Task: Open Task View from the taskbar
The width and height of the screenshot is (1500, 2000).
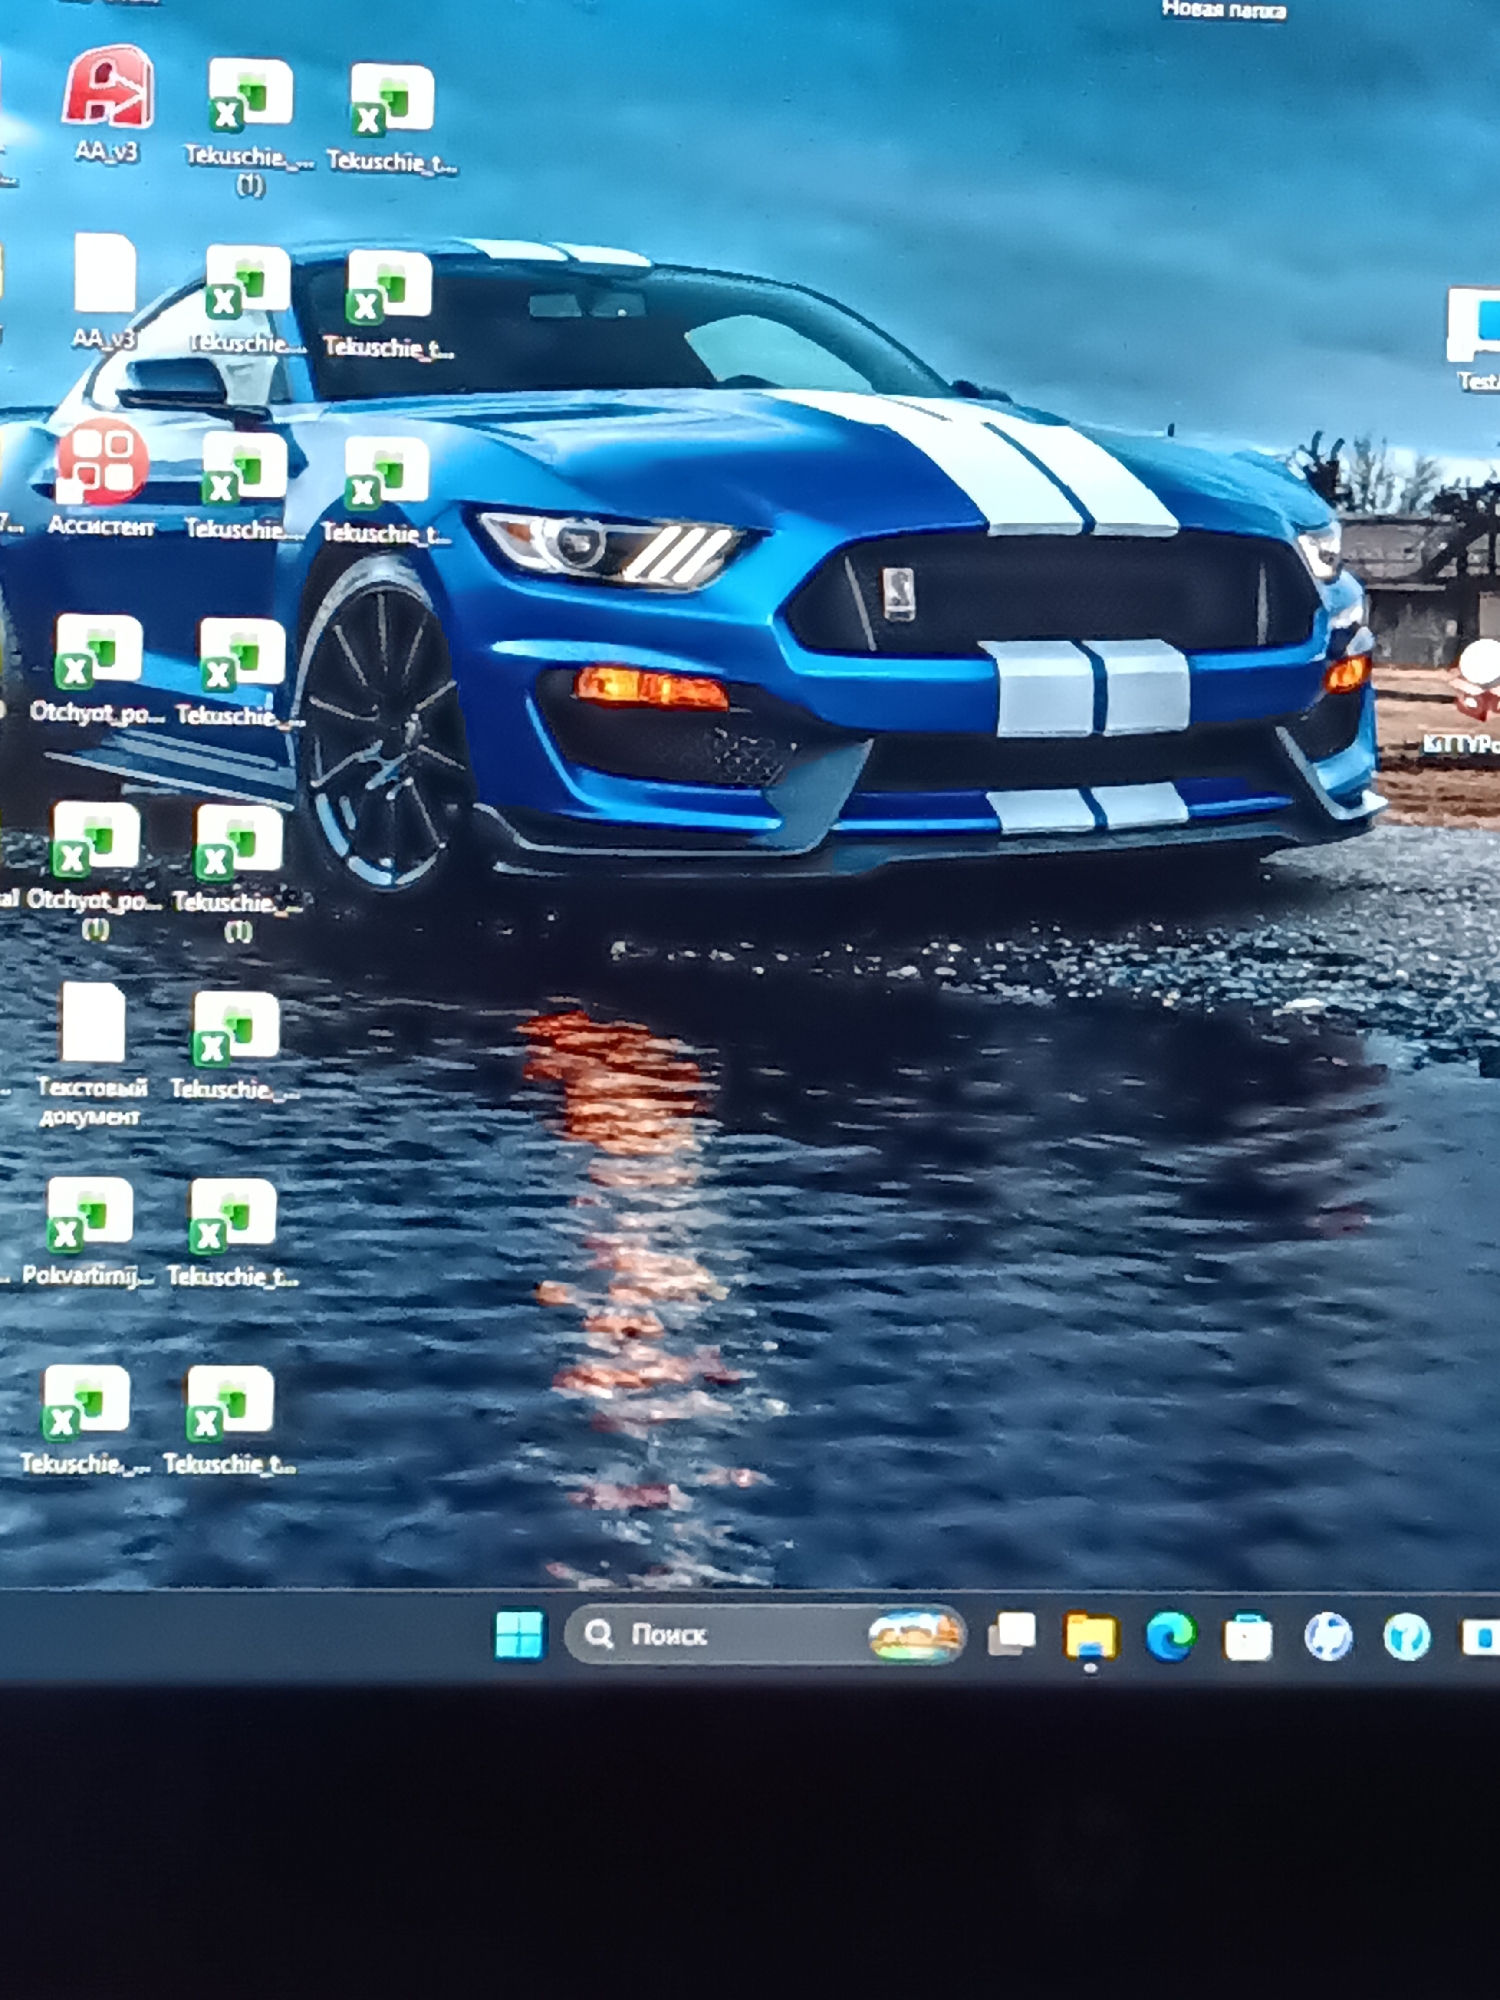Action: 1012,1635
